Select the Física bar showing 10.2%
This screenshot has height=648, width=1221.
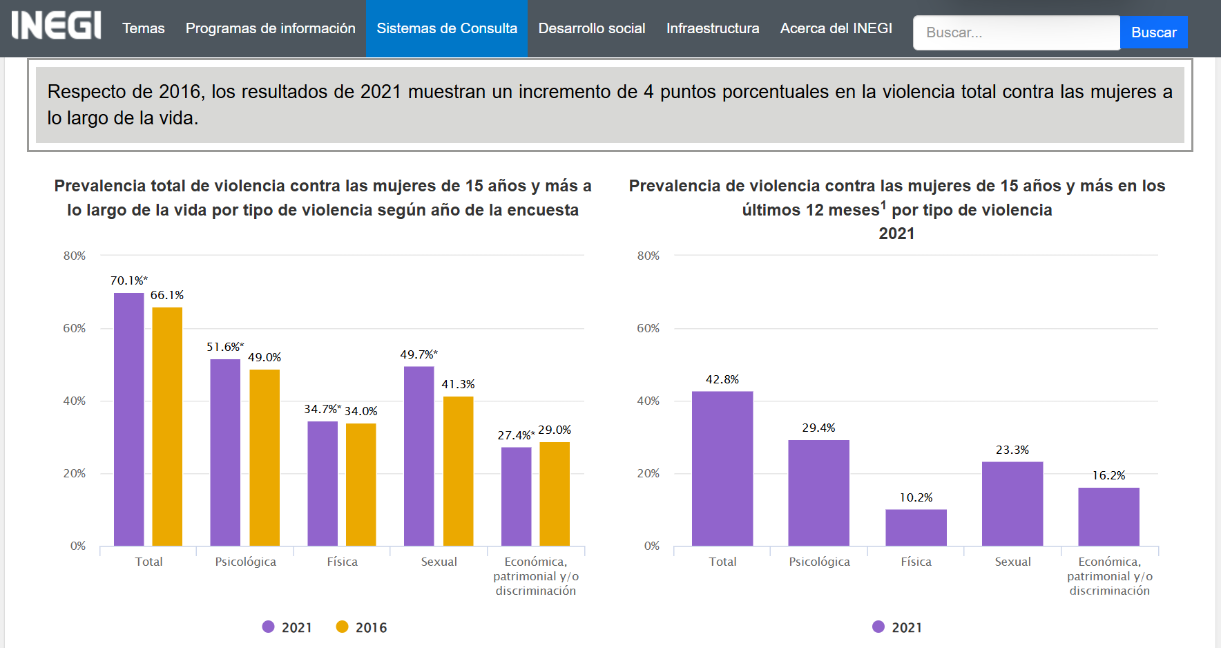915,525
